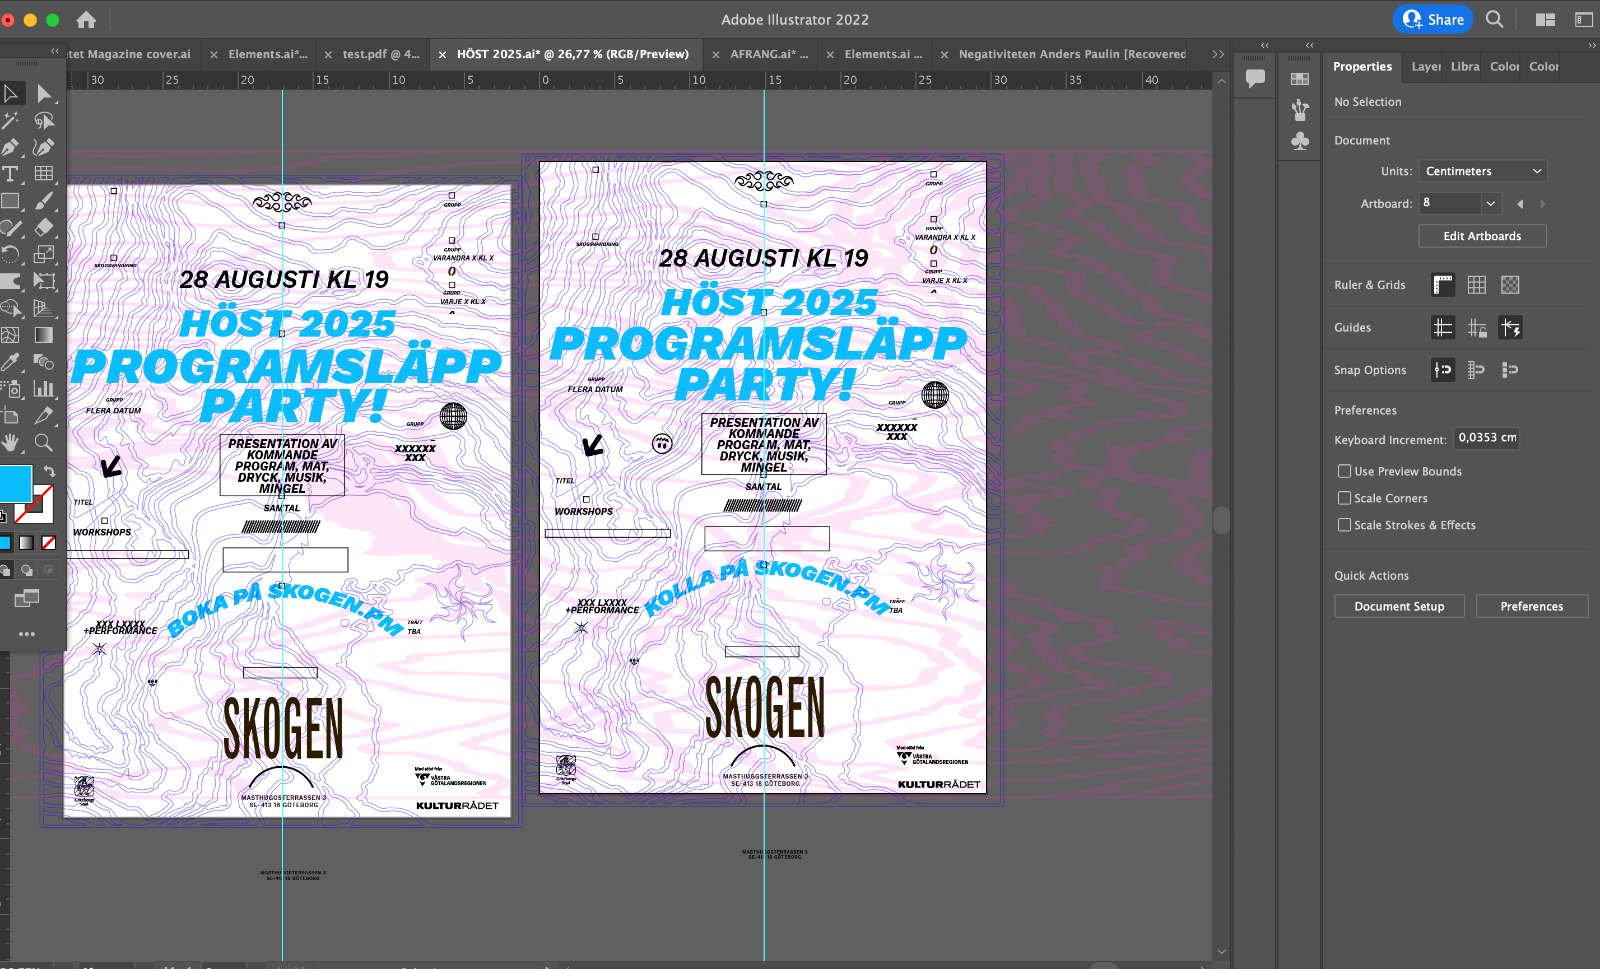Select the Magic Wand tool
The height and width of the screenshot is (969, 1600).
click(x=11, y=121)
